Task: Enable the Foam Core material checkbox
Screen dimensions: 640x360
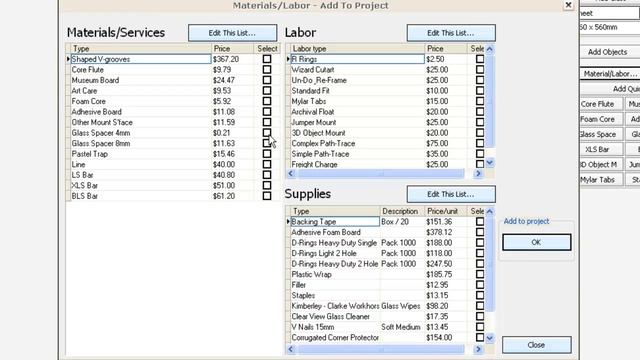Action: pos(267,101)
